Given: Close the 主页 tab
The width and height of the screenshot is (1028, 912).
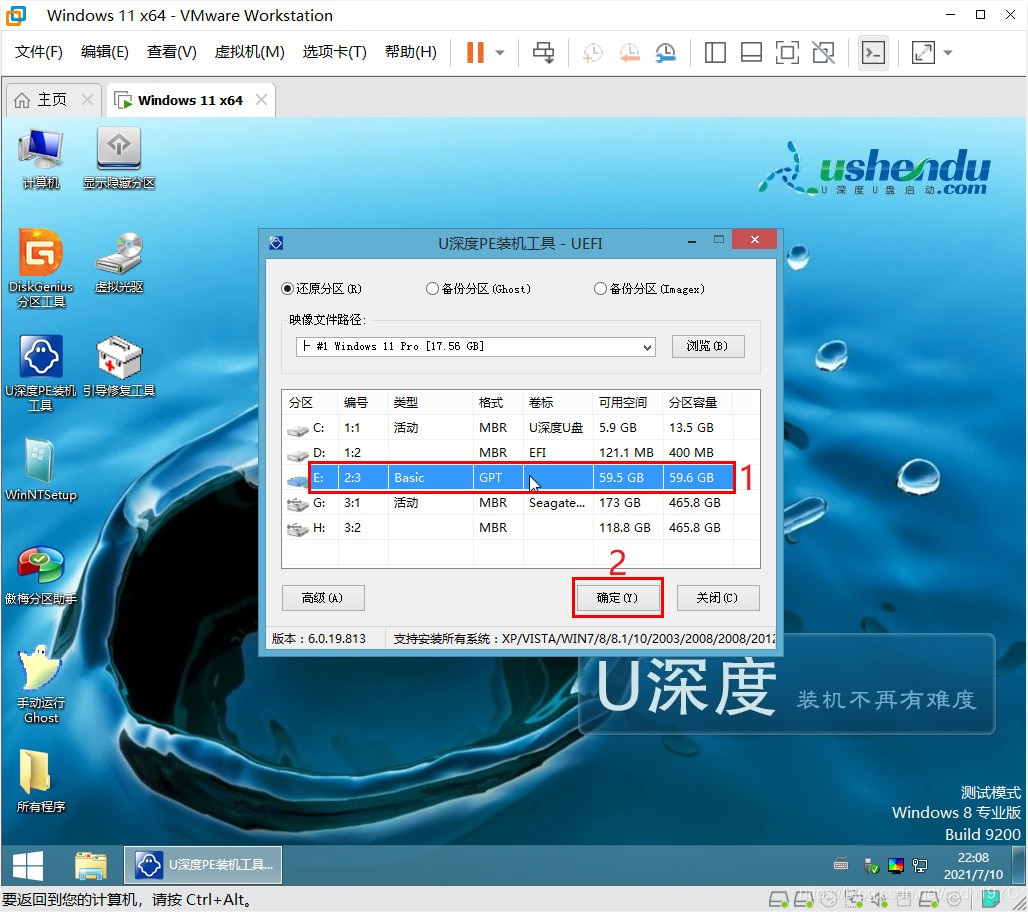Looking at the screenshot, I should (x=87, y=100).
